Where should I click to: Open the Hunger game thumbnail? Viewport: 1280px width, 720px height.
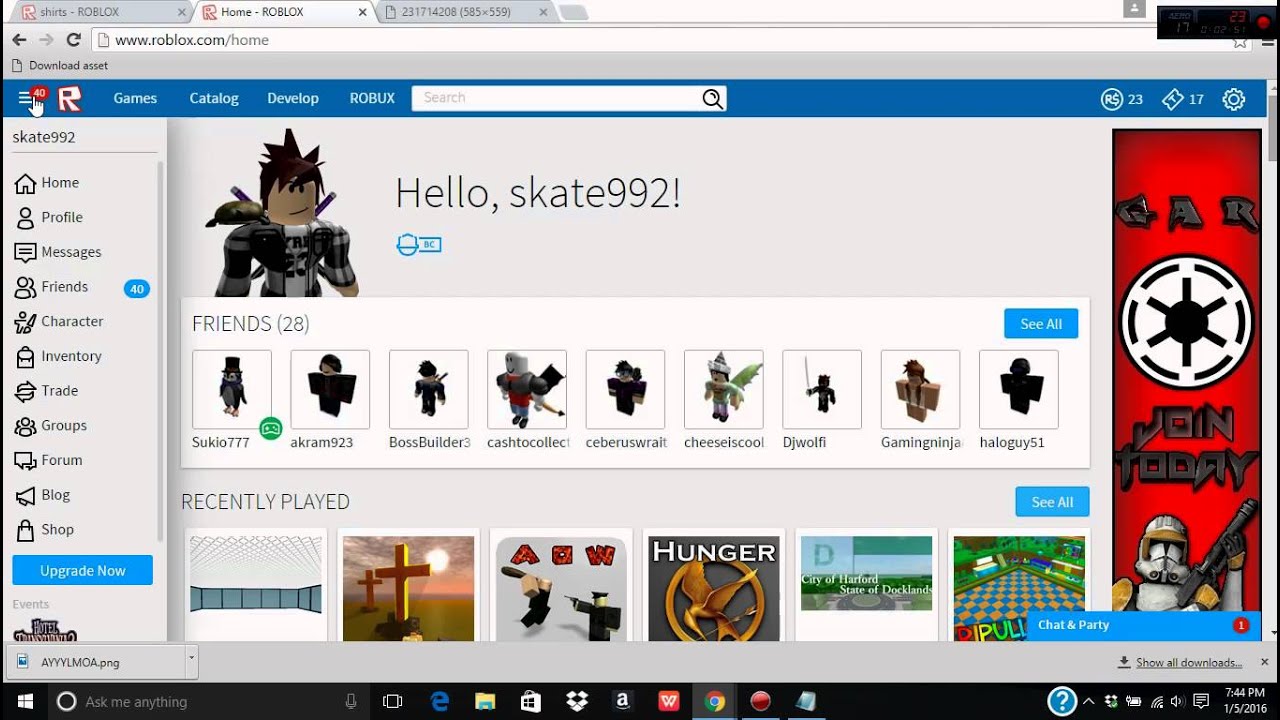click(714, 589)
